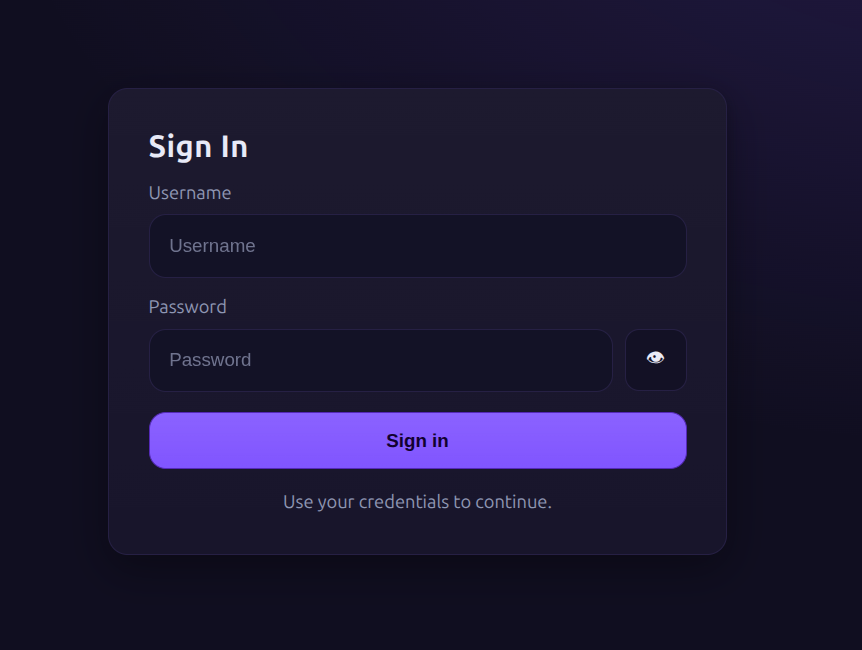The height and width of the screenshot is (650, 862).
Task: Place cursor in the Password textbox
Action: [x=380, y=360]
